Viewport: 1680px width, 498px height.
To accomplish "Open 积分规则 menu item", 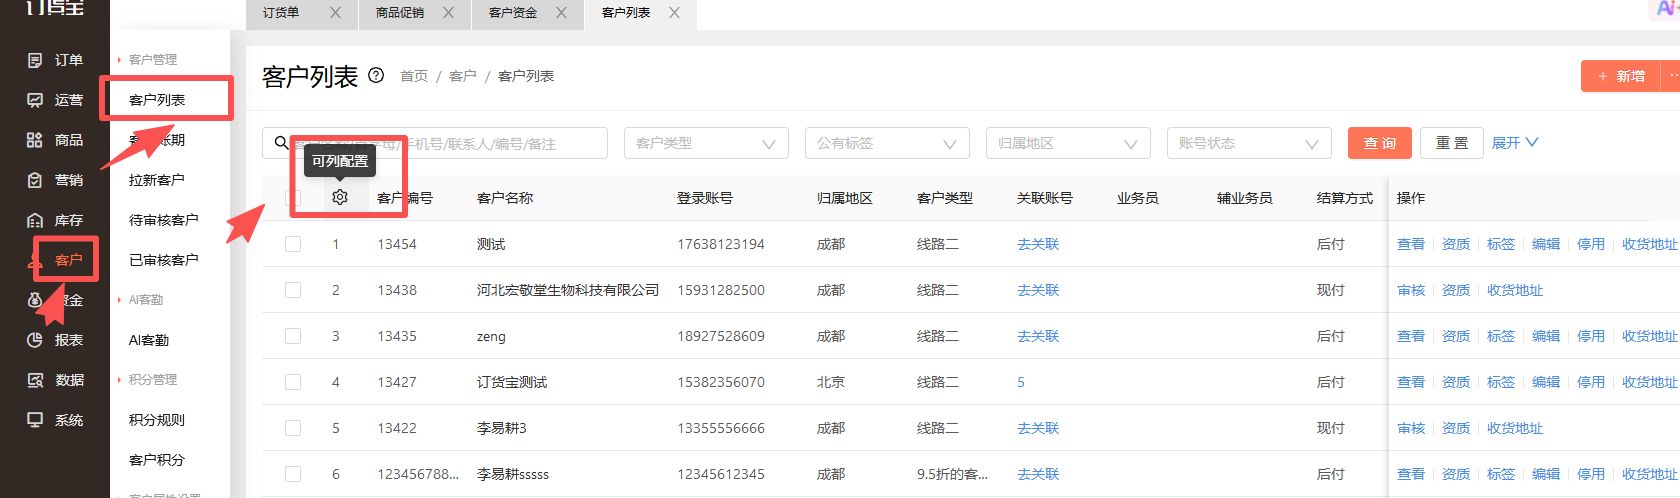I will coord(157,420).
